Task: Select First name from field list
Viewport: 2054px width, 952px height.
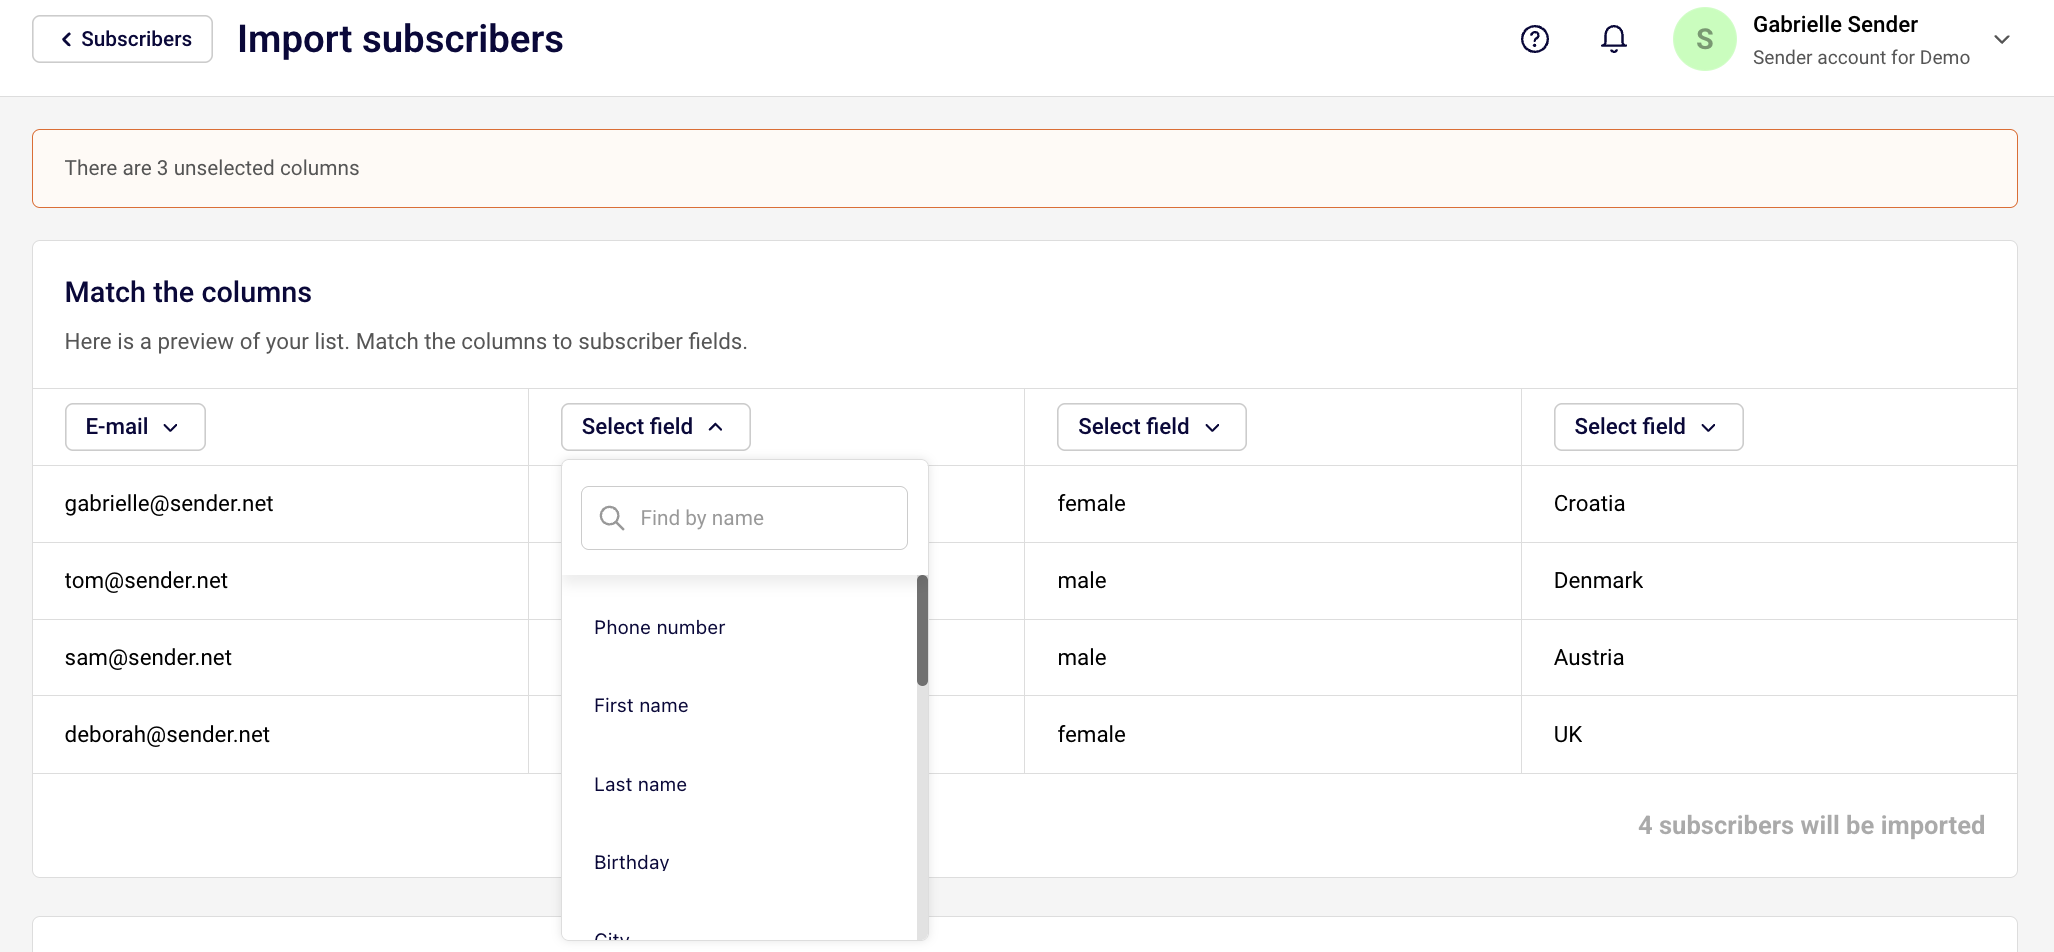Action: [641, 705]
